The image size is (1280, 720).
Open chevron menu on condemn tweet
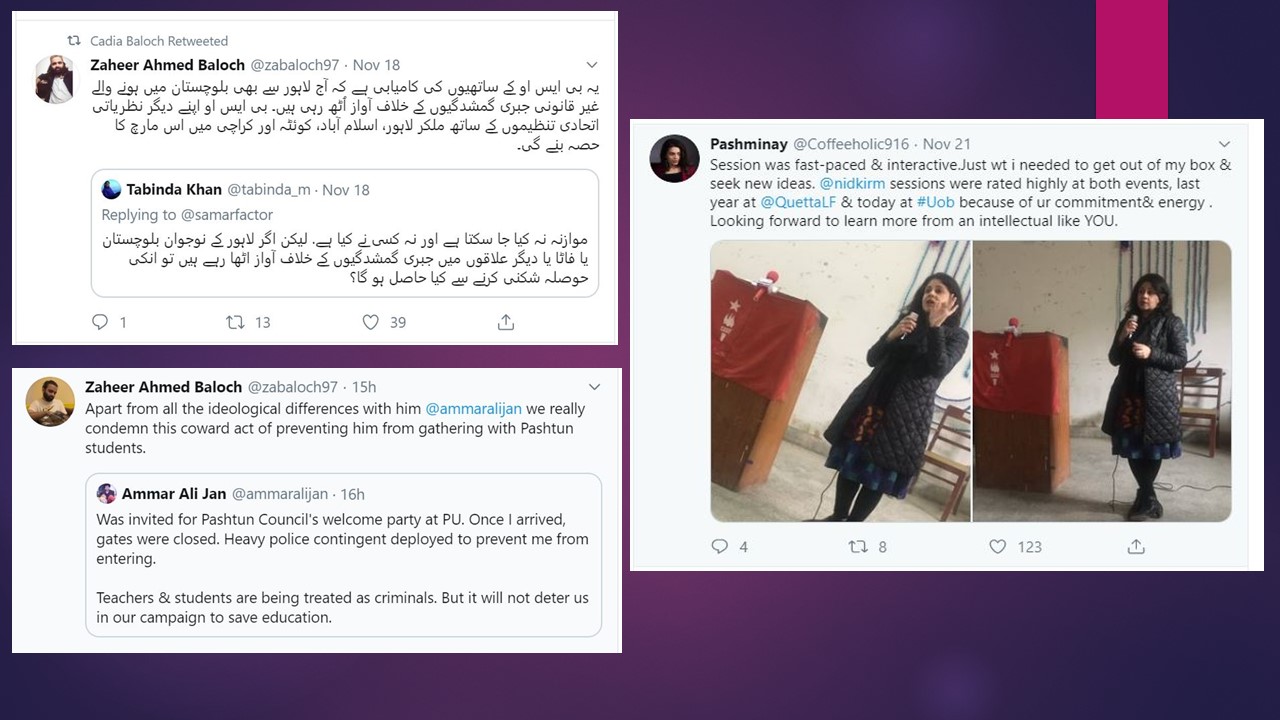(594, 387)
